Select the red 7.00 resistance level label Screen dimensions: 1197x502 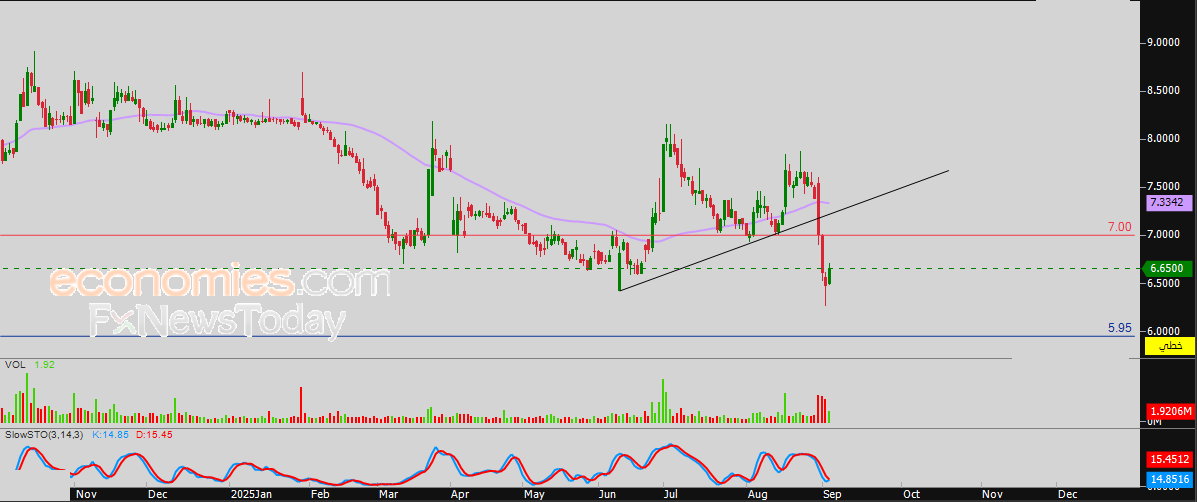pos(1120,227)
